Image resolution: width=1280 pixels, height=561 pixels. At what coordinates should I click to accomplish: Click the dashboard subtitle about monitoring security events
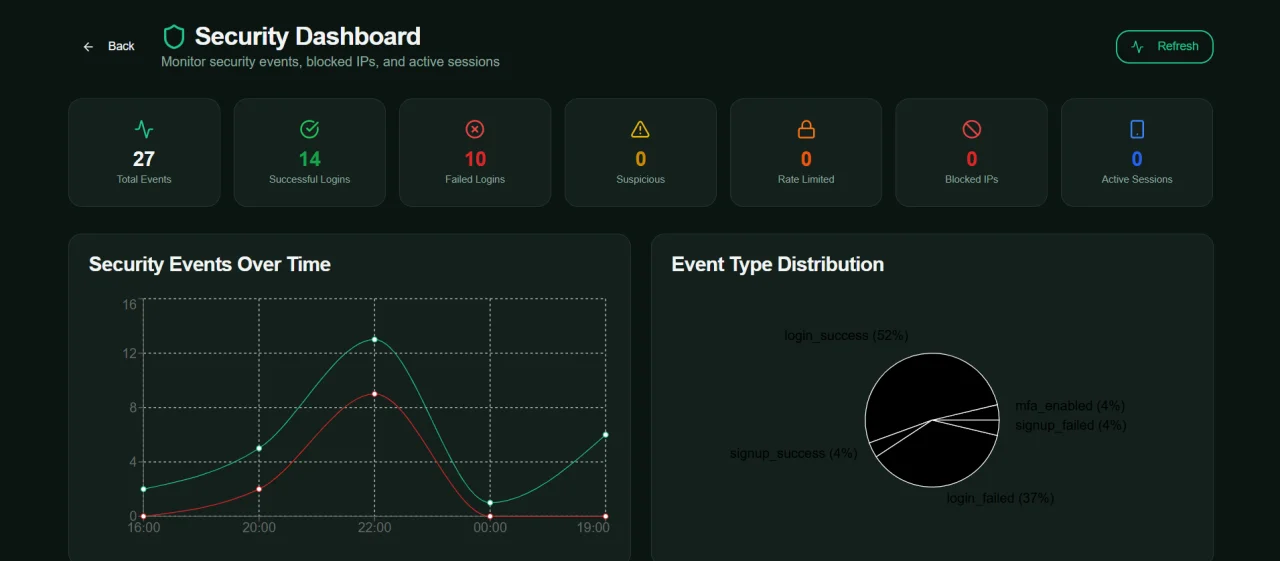tap(330, 62)
